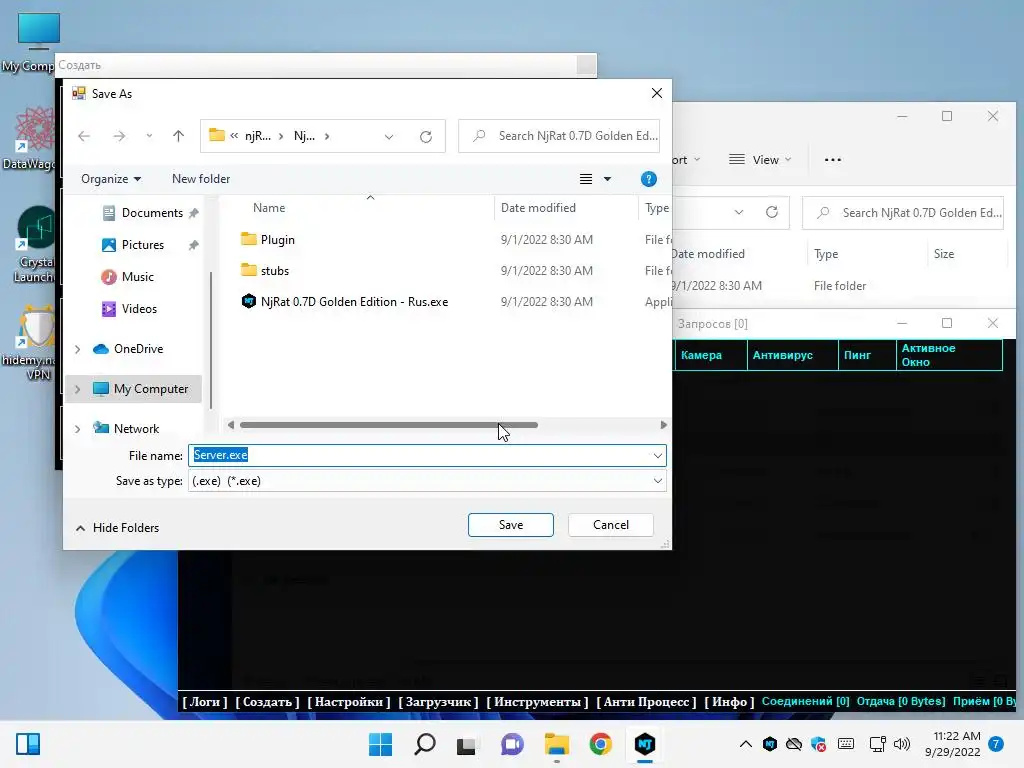1024x768 pixels.
Task: Click the forward arrow in Save As
Action: tap(119, 136)
